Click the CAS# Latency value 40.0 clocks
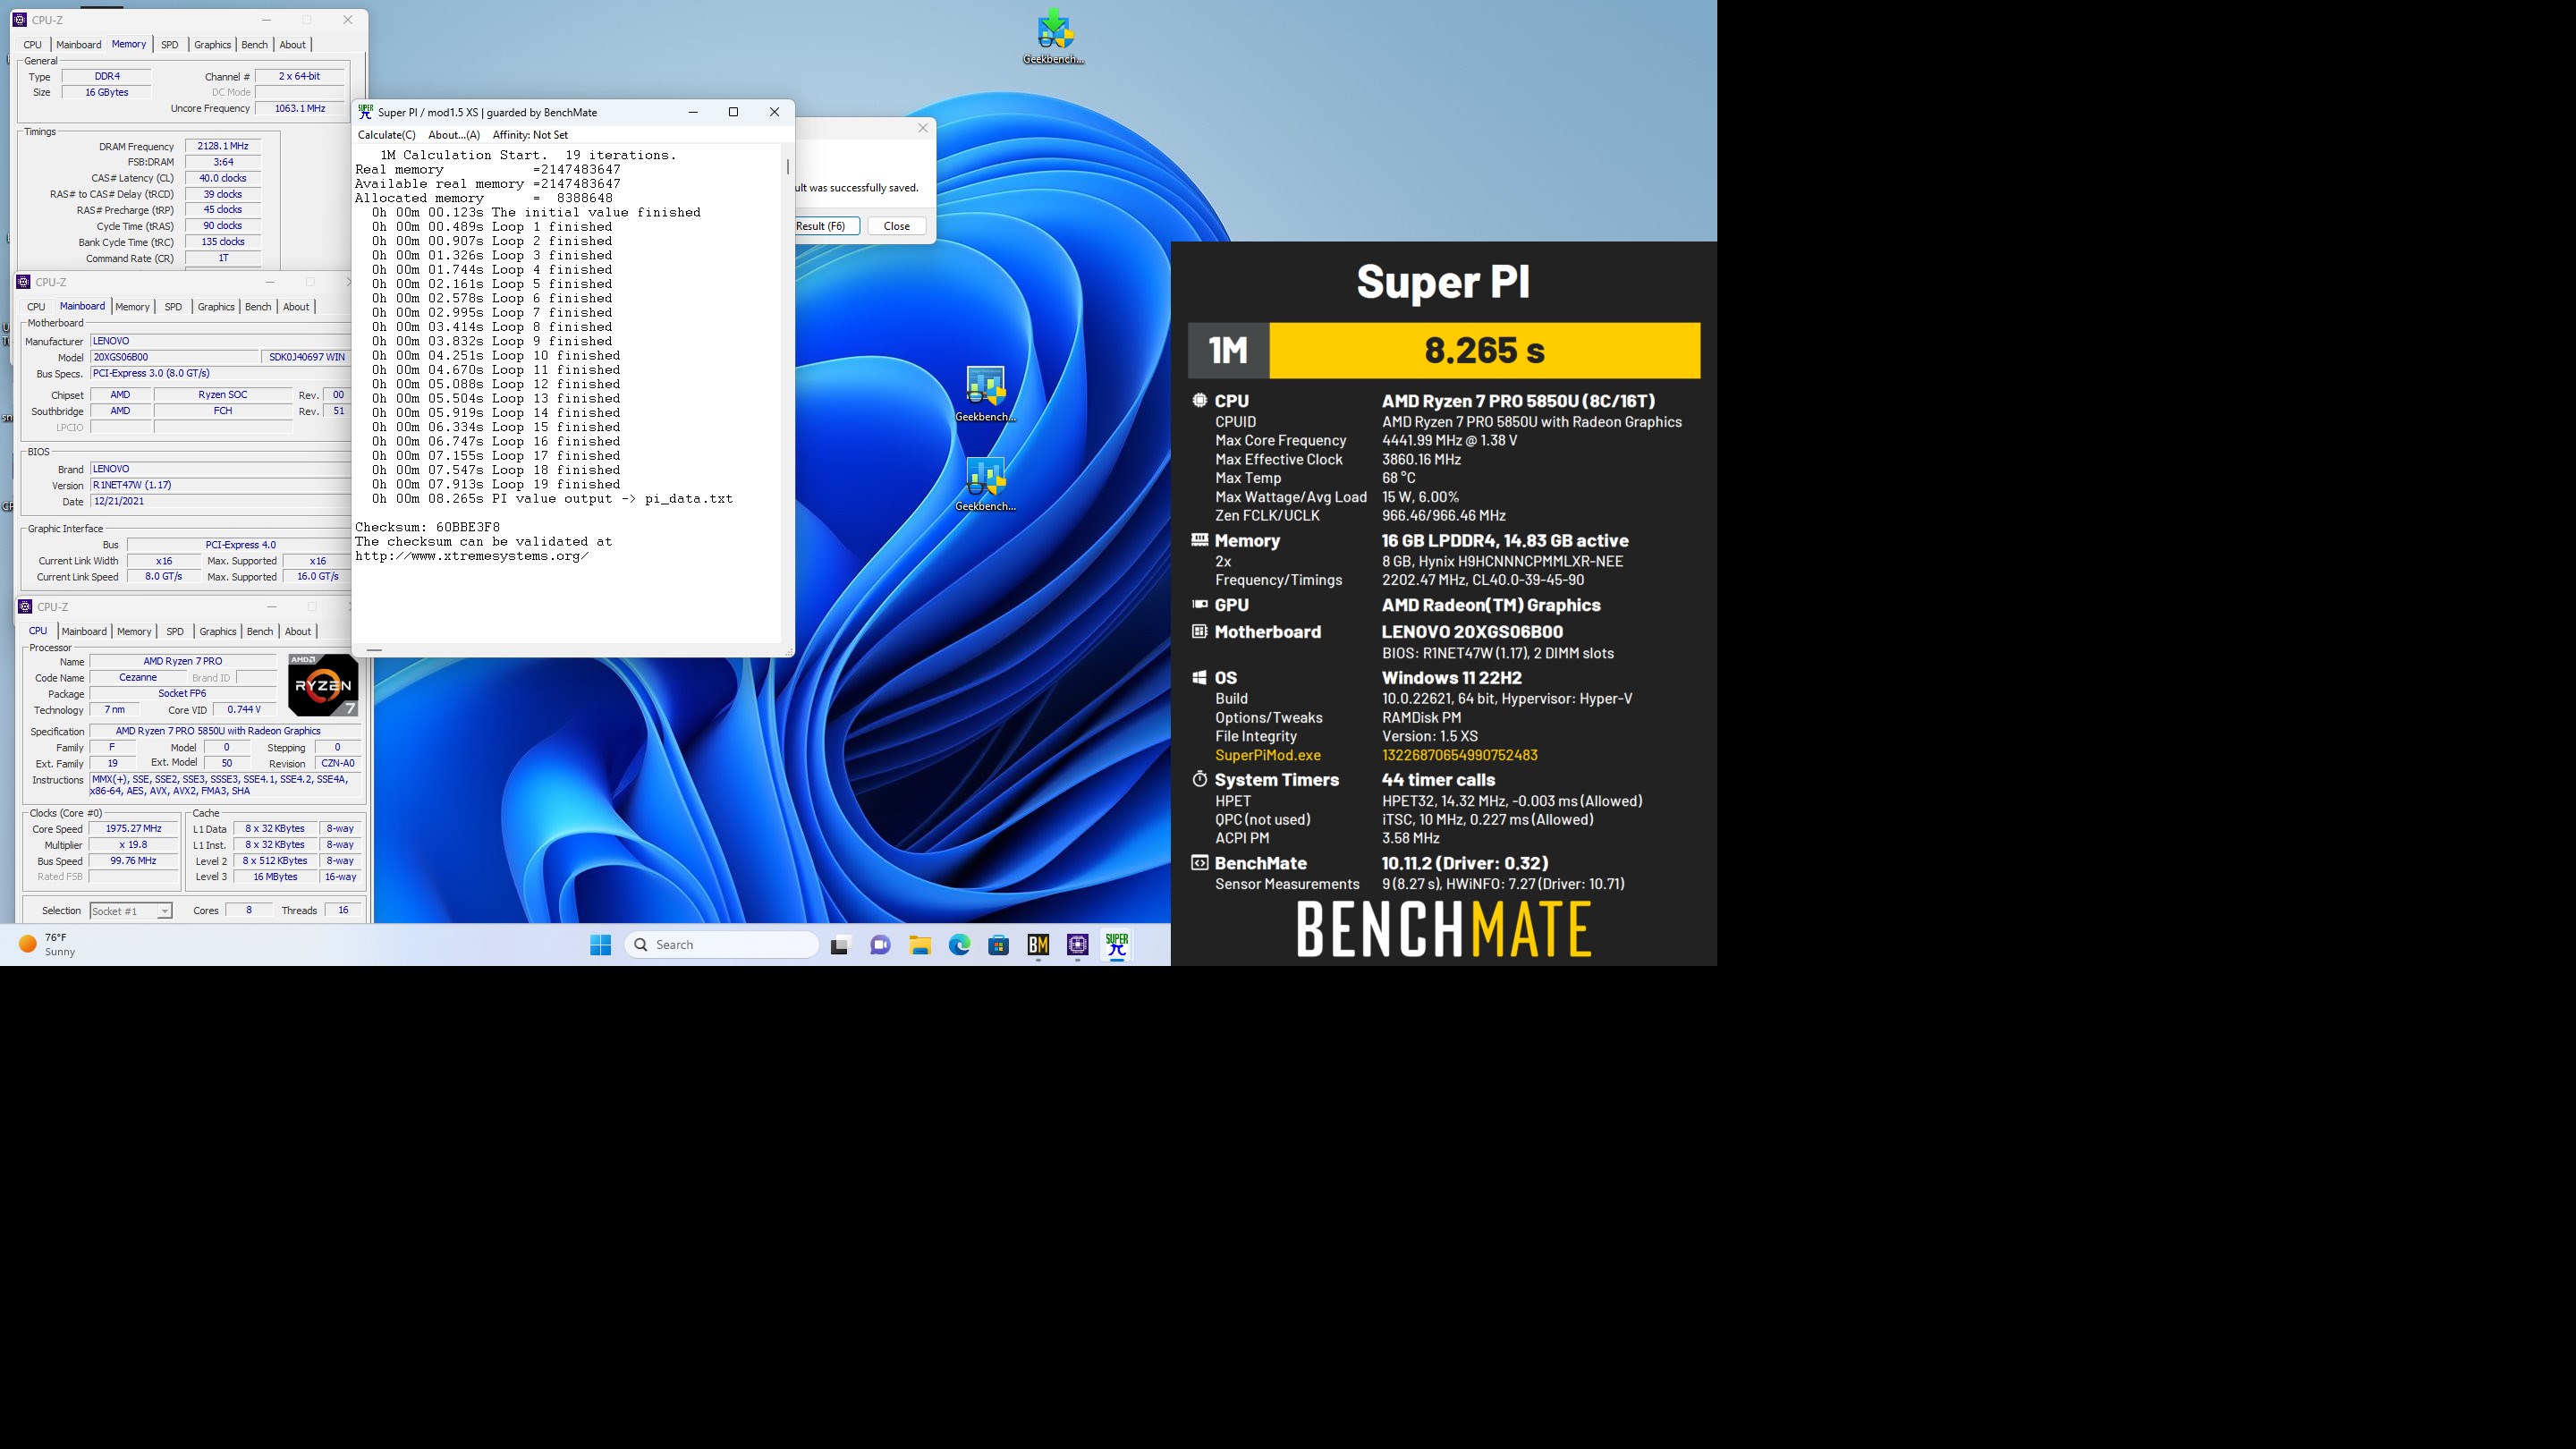The width and height of the screenshot is (2576, 1449). [223, 178]
